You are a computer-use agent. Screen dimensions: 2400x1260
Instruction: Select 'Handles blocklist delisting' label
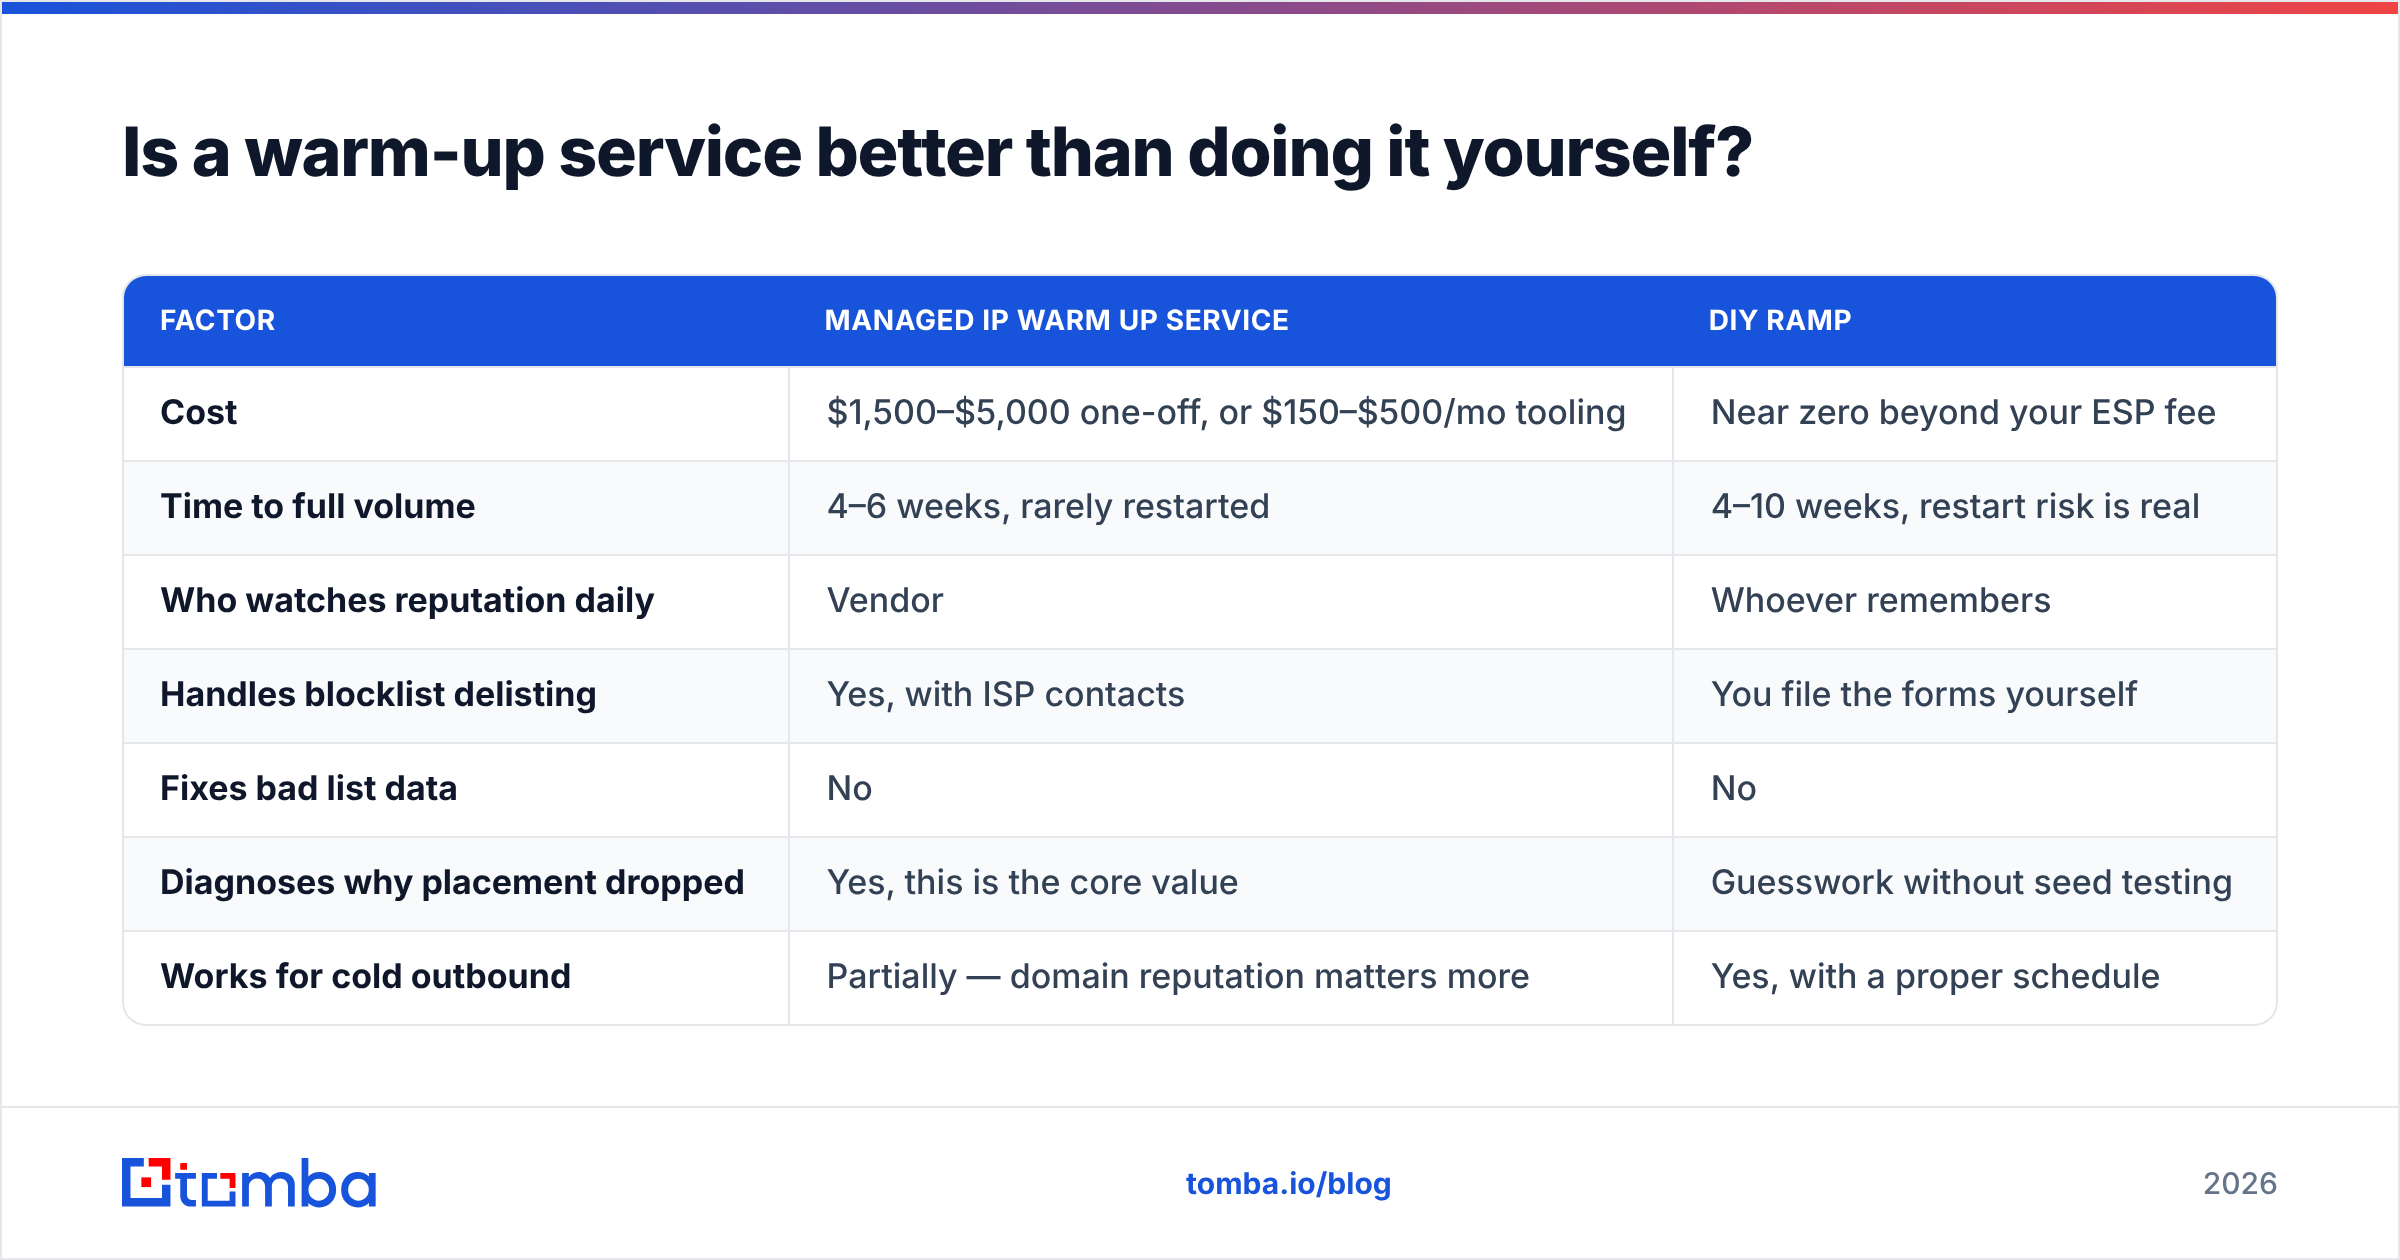coord(378,694)
